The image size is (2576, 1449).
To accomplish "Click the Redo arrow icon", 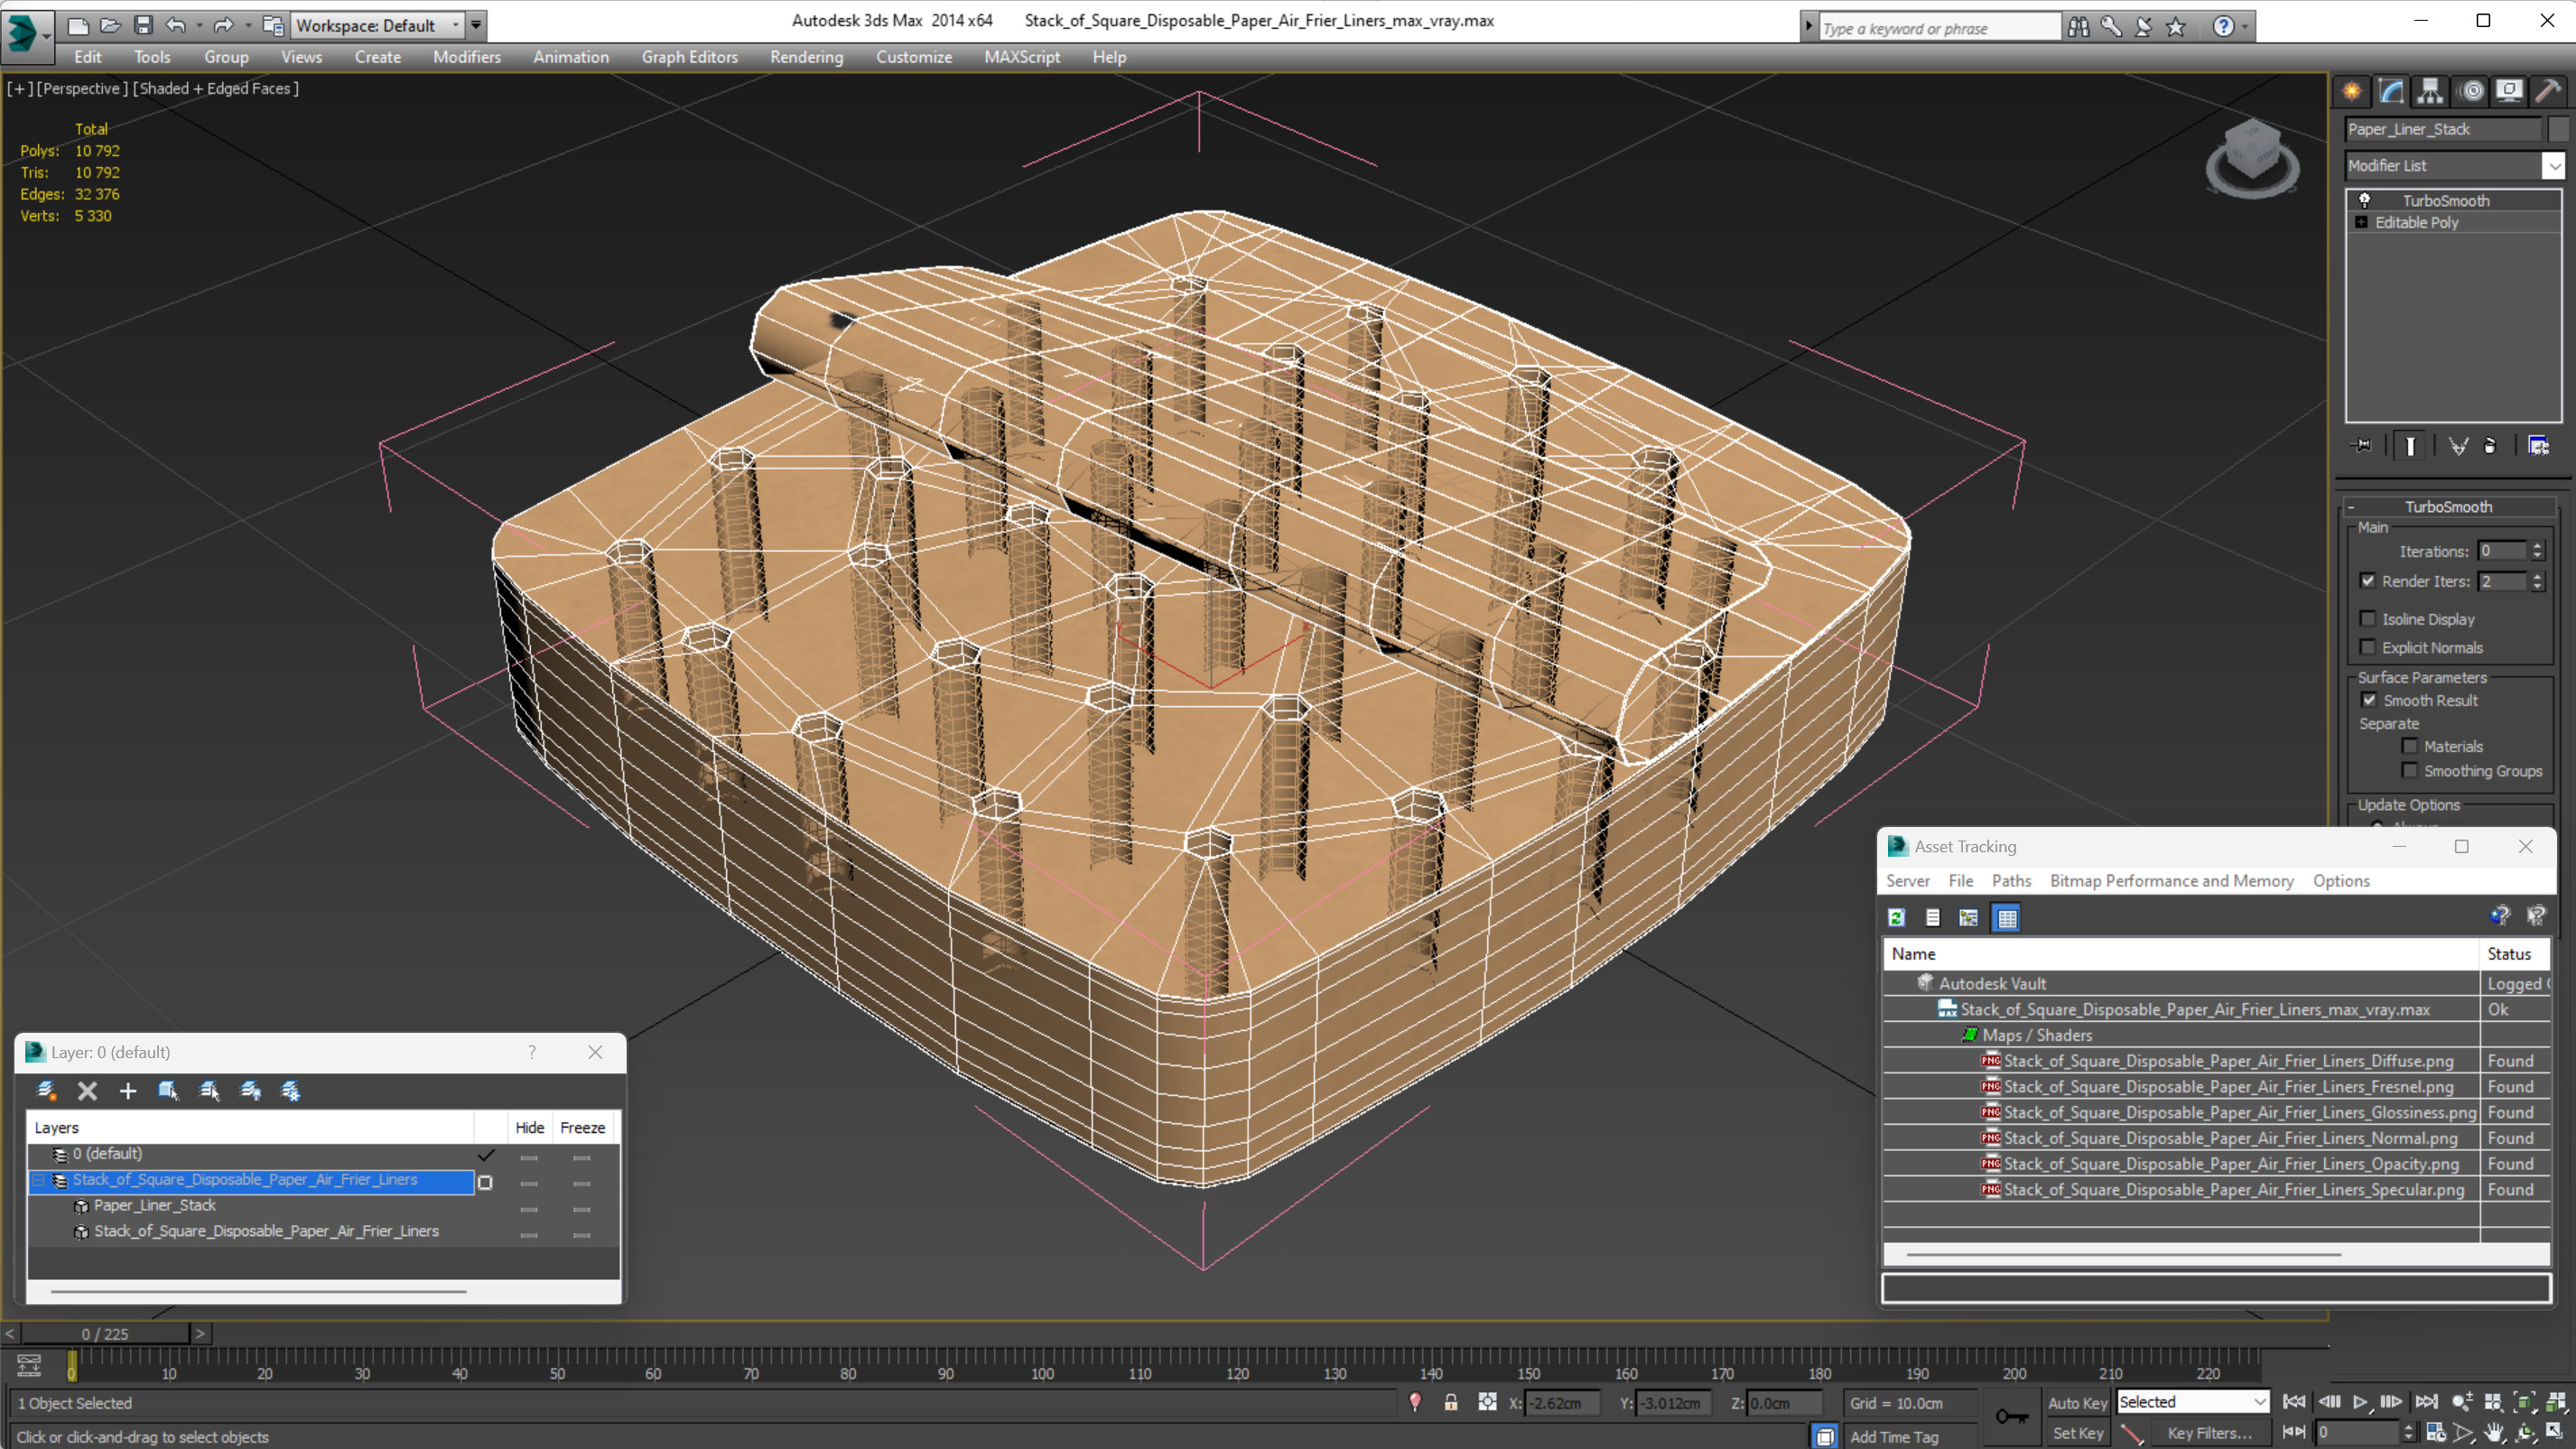I will pyautogui.click(x=223, y=25).
